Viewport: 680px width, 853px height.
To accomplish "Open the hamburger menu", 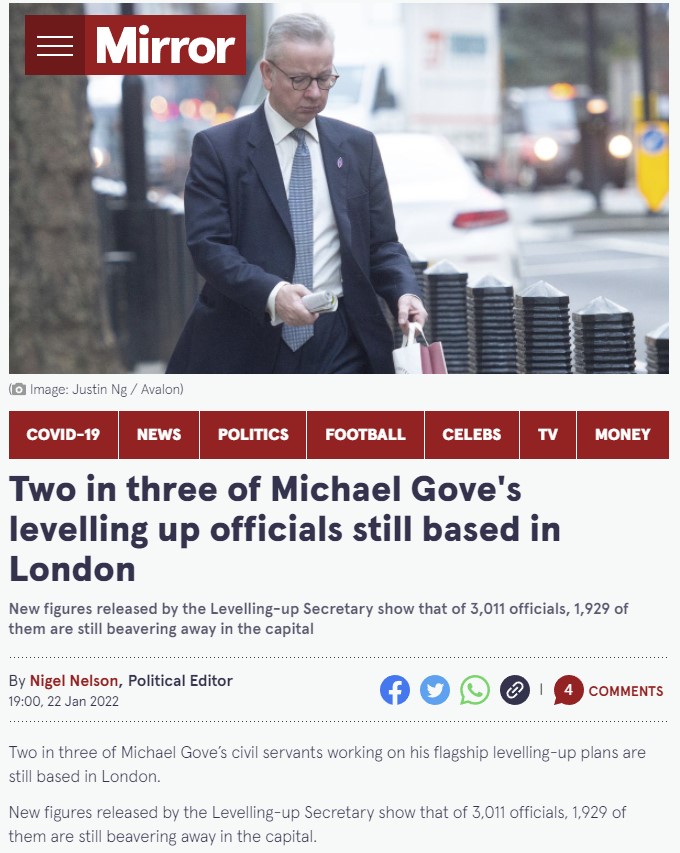I will [55, 45].
